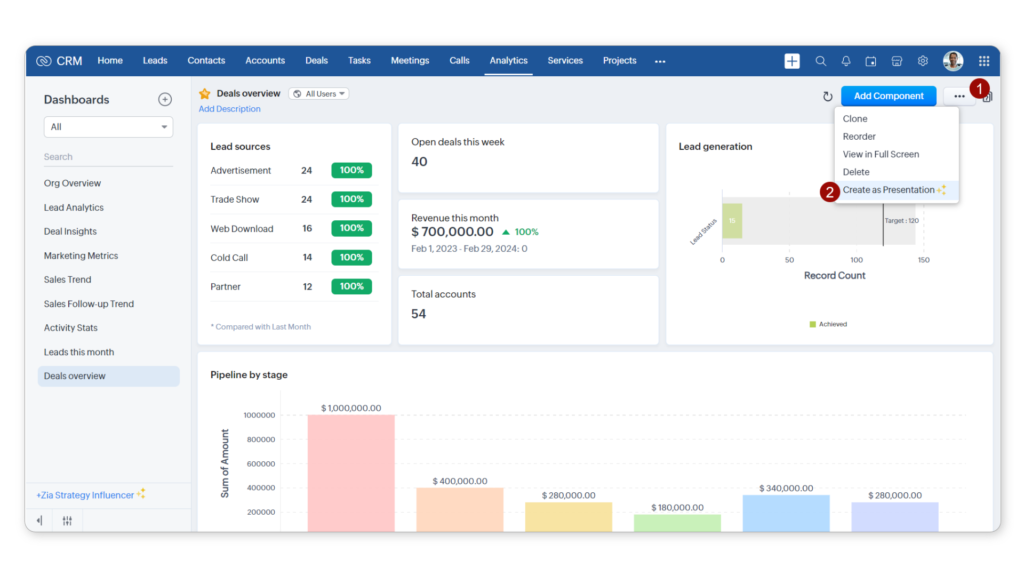Open the filter settings icon at sidebar bottom

67,520
